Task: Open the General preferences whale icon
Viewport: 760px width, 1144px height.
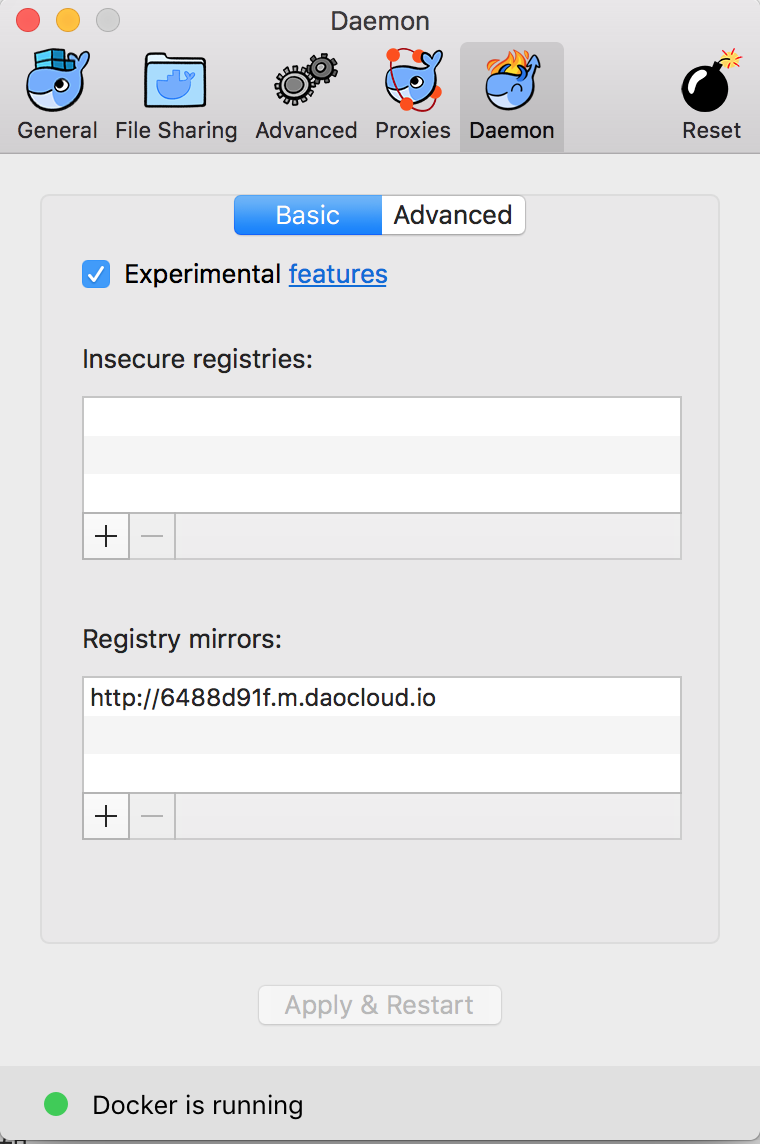Action: click(57, 81)
